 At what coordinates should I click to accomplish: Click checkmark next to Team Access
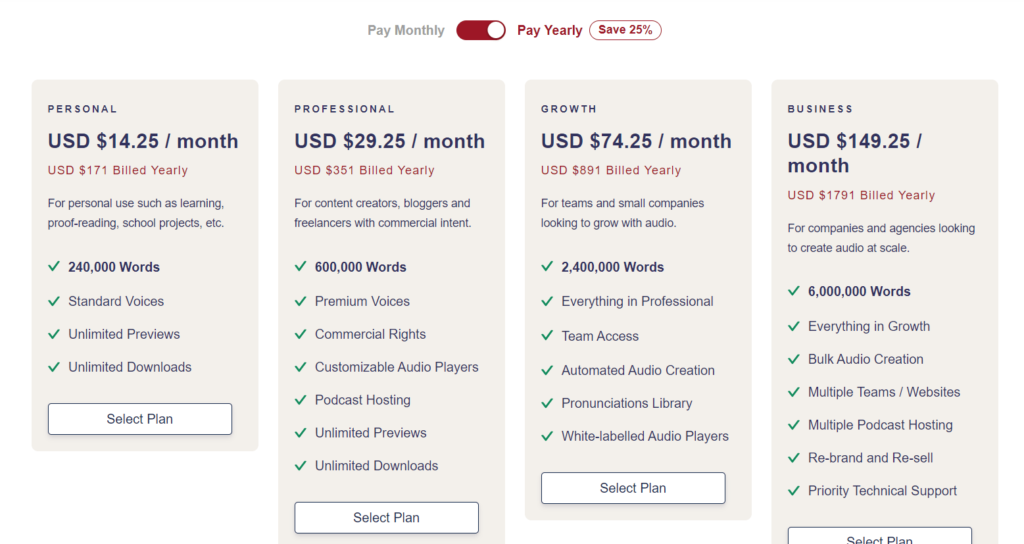[x=547, y=336]
